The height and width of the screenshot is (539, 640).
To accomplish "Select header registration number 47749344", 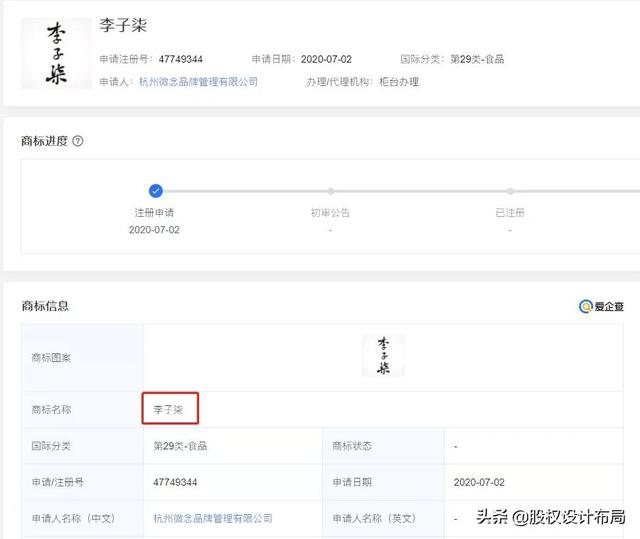I will pos(180,60).
